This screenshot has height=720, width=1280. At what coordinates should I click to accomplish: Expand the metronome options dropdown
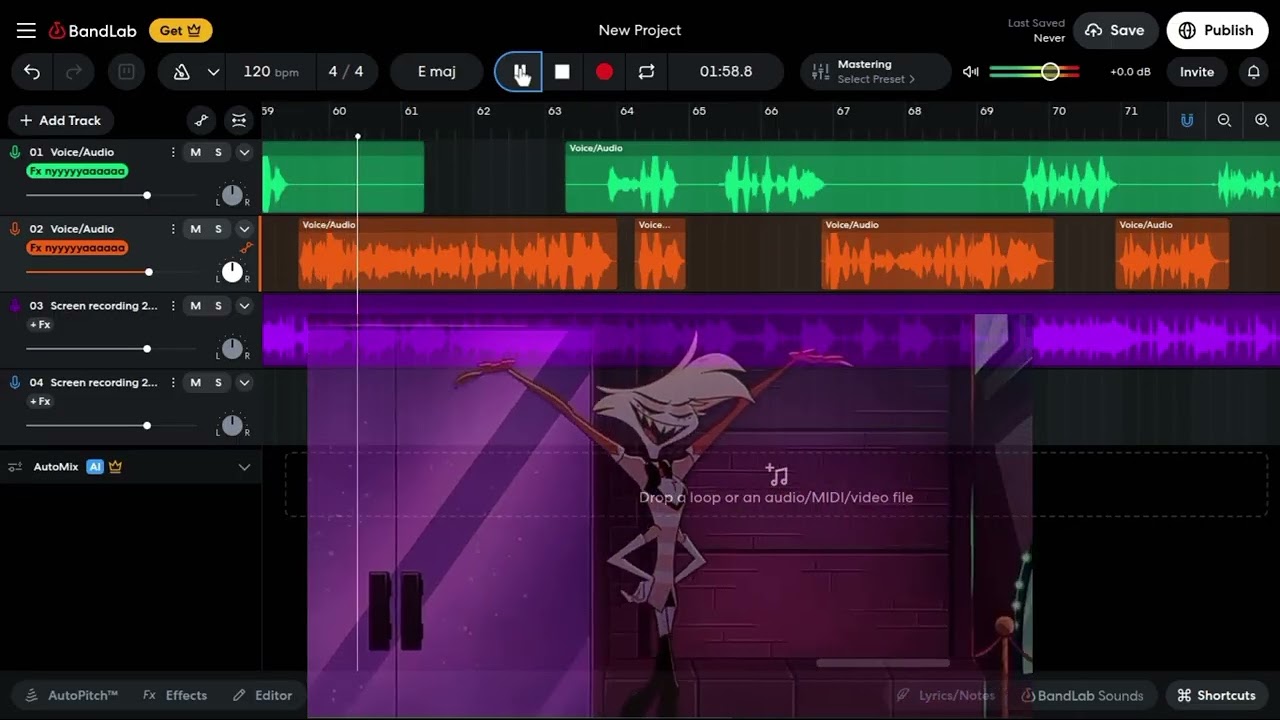(x=213, y=72)
